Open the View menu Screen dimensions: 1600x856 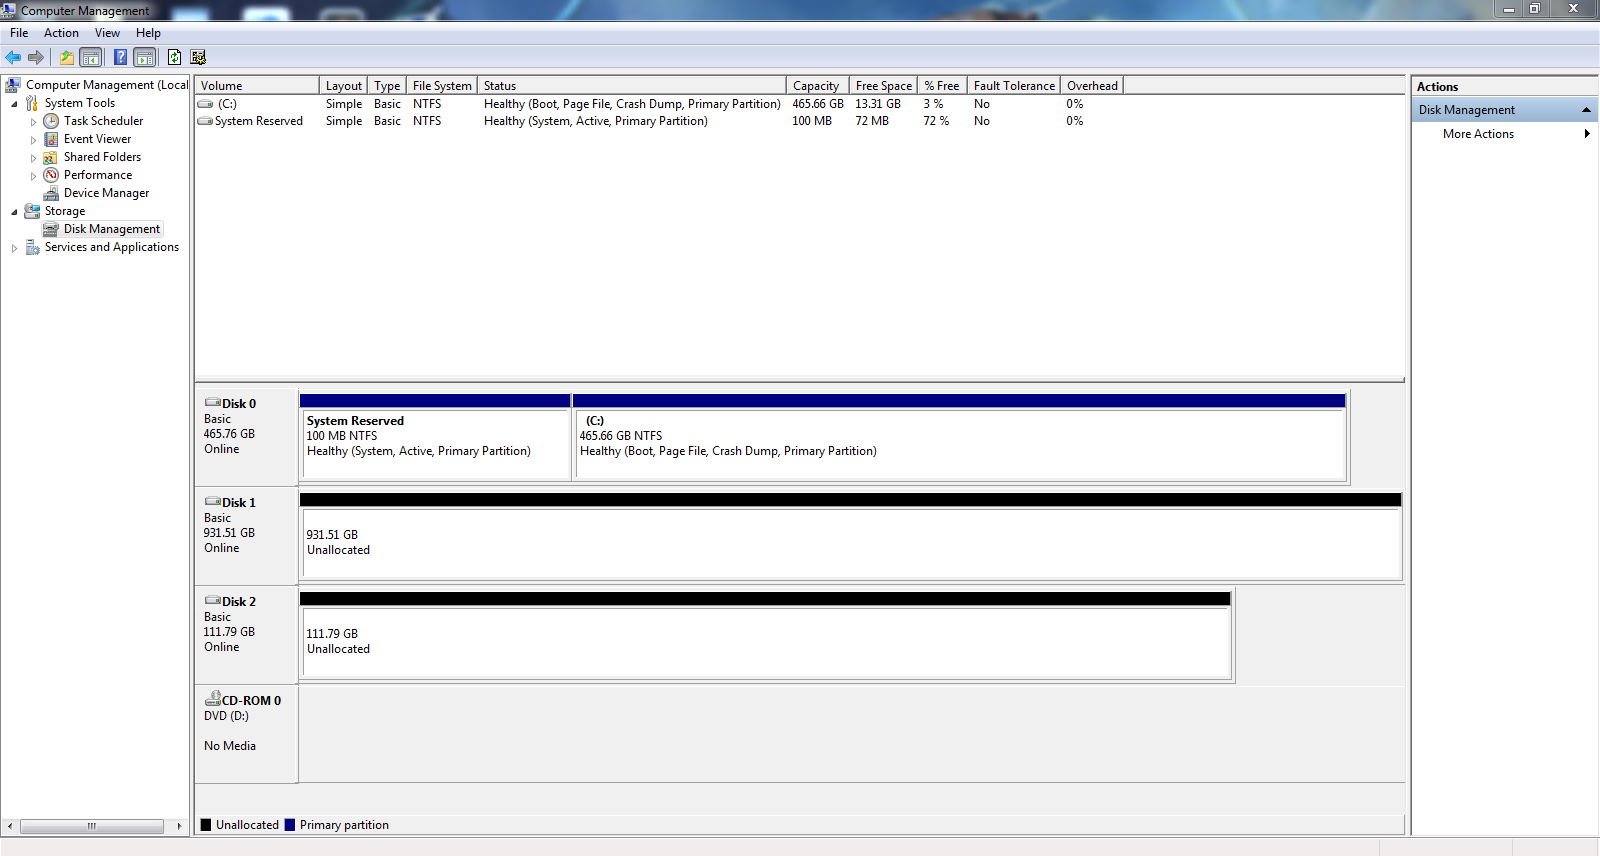point(107,33)
